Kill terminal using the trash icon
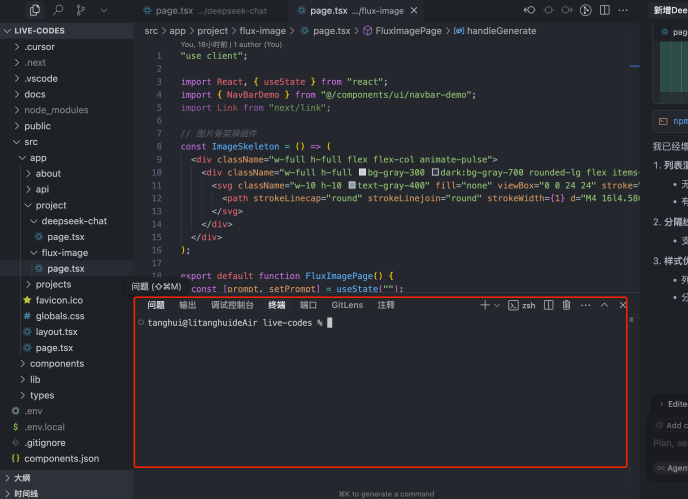Viewport: 688px width, 499px height. pyautogui.click(x=566, y=305)
